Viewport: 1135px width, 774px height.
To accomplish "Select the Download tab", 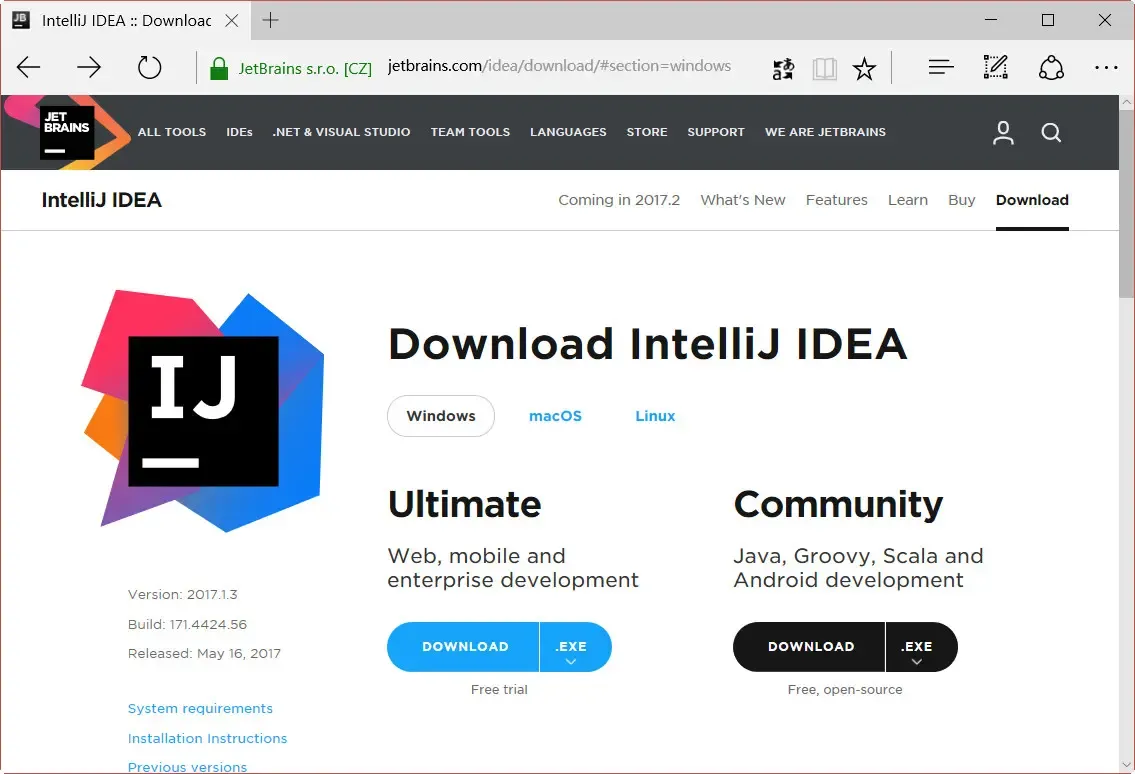I will pos(1032,200).
